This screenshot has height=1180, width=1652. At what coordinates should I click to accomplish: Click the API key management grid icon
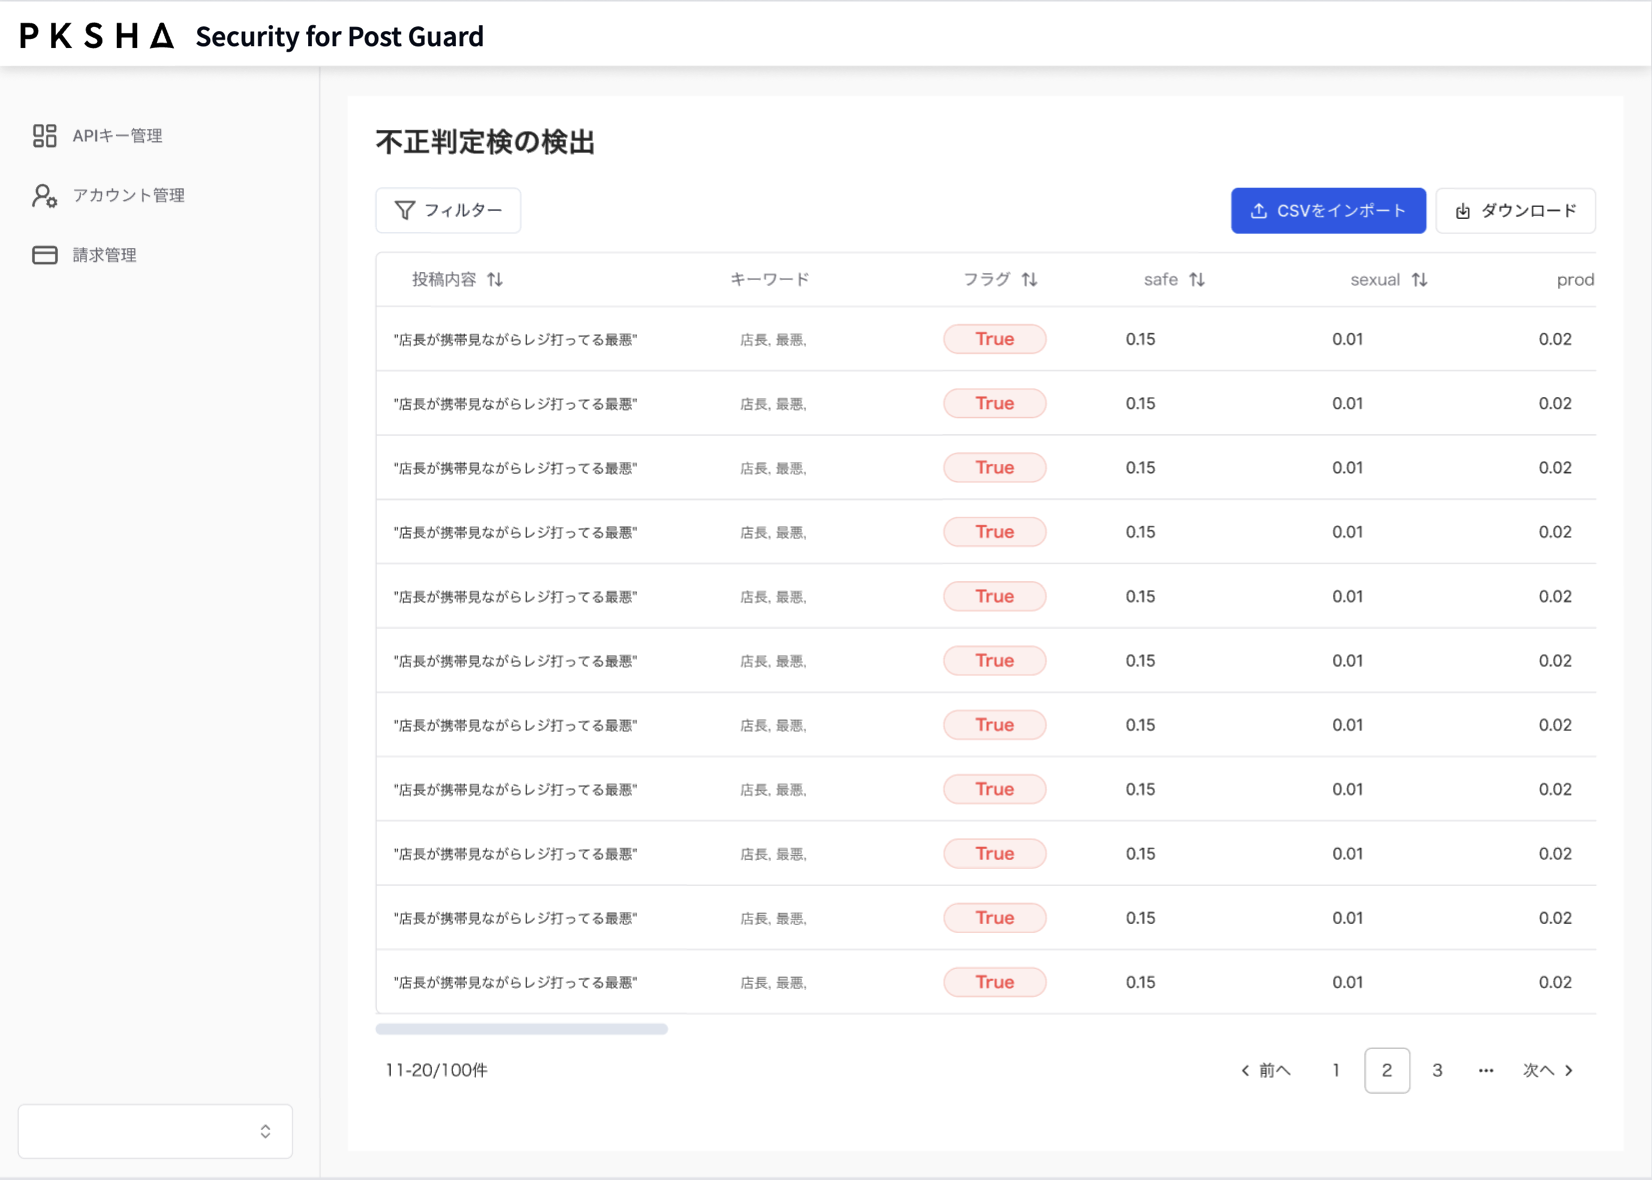[x=44, y=136]
